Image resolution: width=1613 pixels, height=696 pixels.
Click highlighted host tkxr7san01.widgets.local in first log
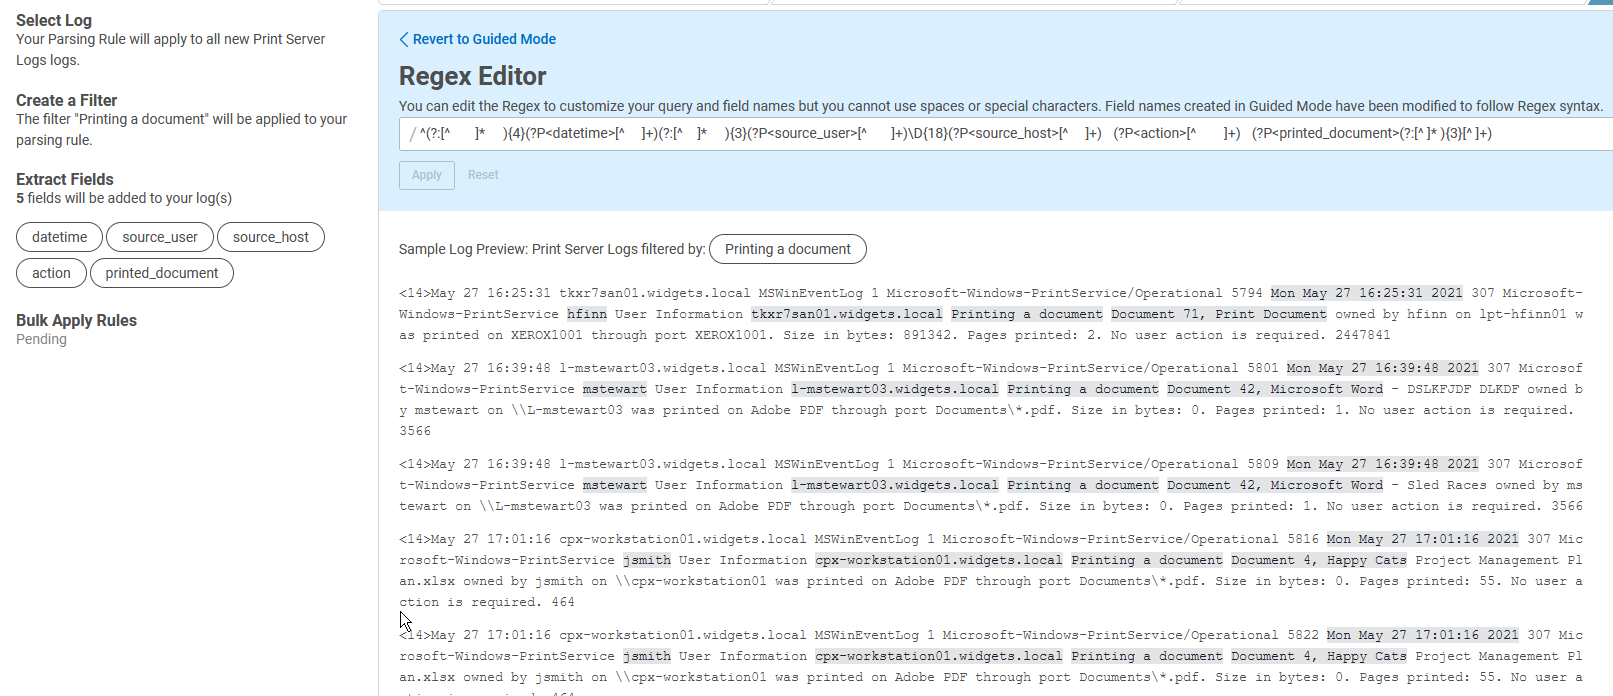pos(846,314)
